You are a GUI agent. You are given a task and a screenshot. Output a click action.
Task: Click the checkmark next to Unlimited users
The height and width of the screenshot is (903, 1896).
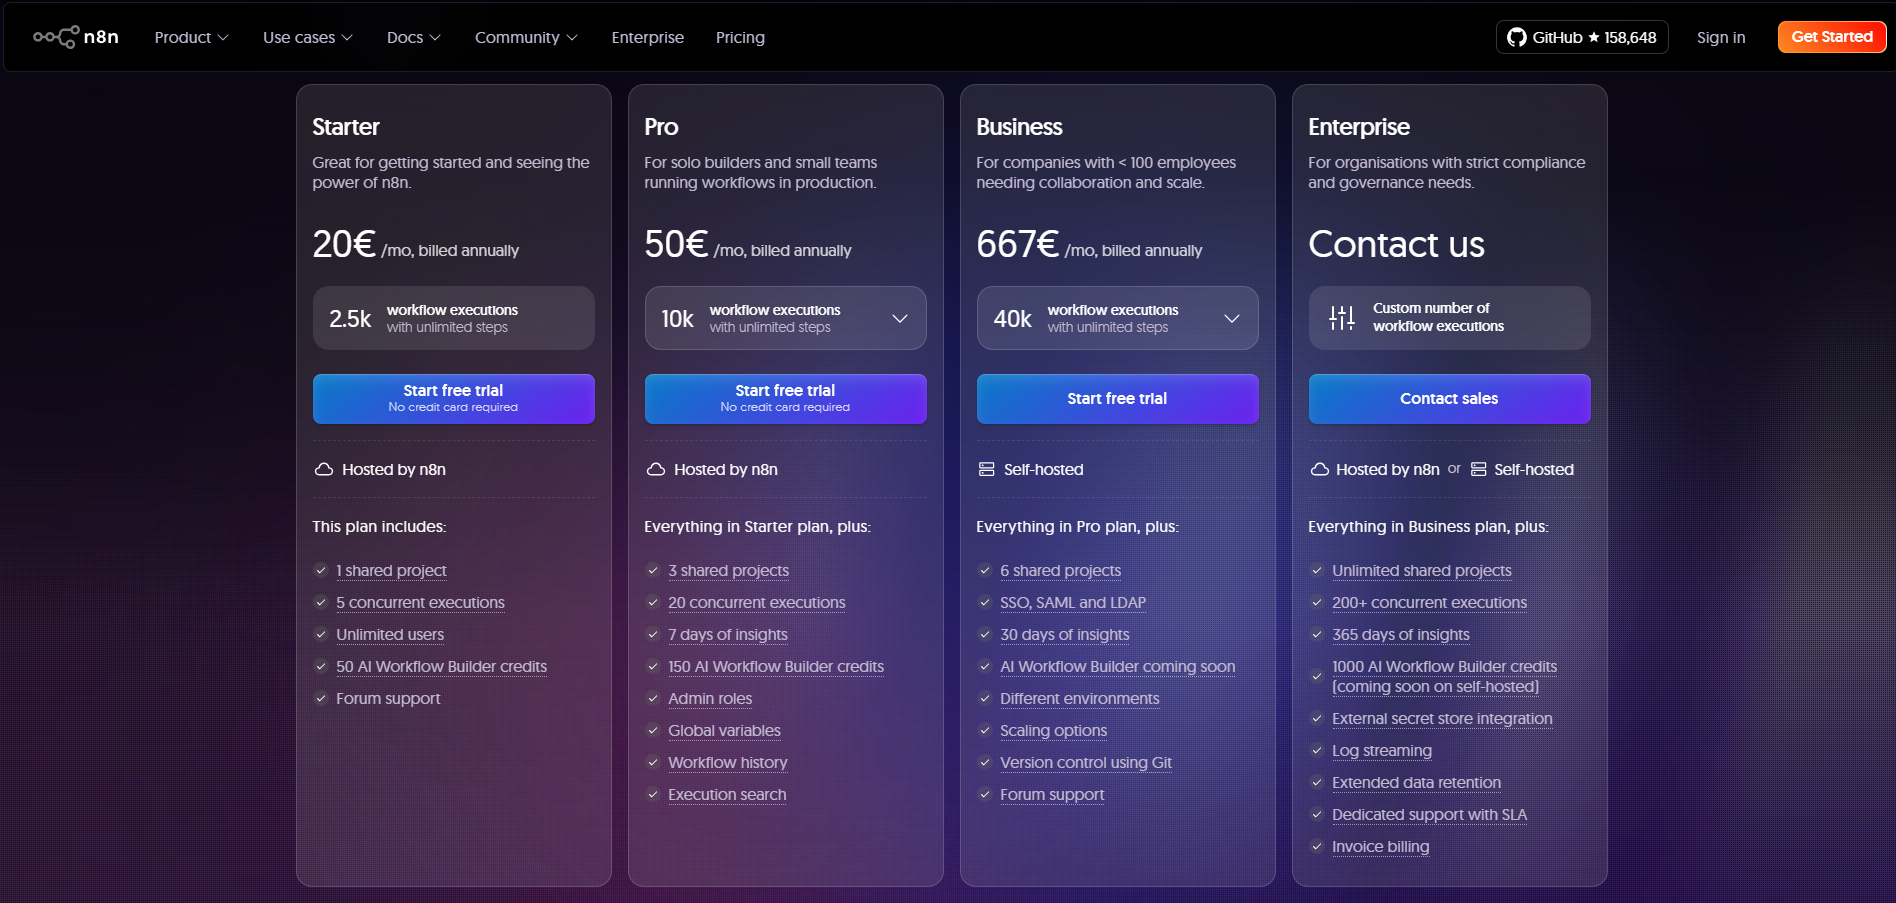[322, 634]
